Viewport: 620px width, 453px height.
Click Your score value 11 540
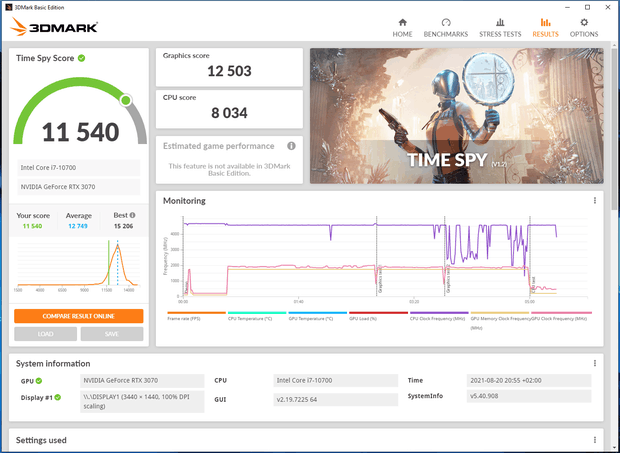32,226
